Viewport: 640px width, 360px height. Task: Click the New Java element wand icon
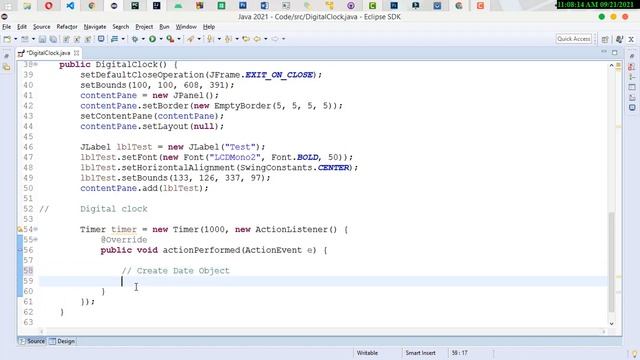[191, 39]
